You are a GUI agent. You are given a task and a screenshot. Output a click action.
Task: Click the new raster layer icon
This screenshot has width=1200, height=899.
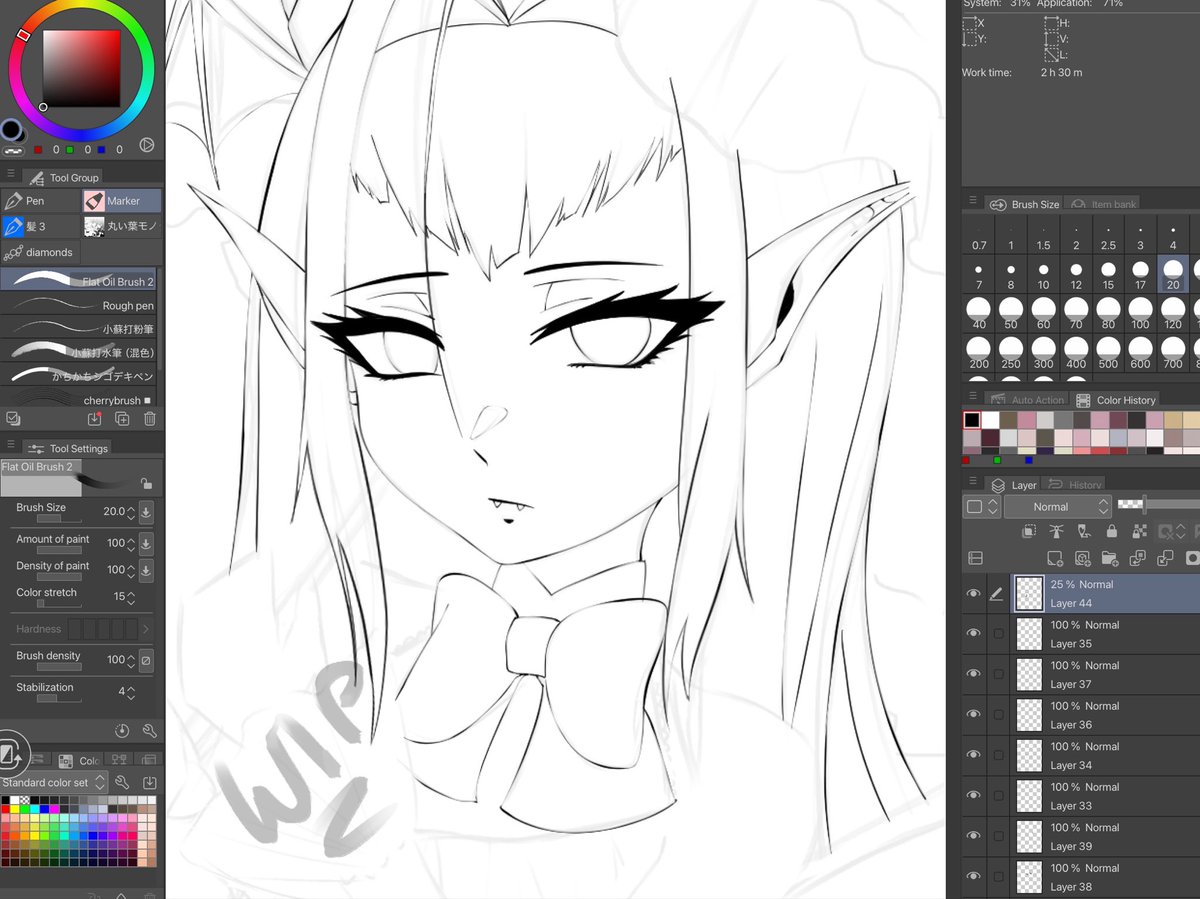pos(1055,558)
